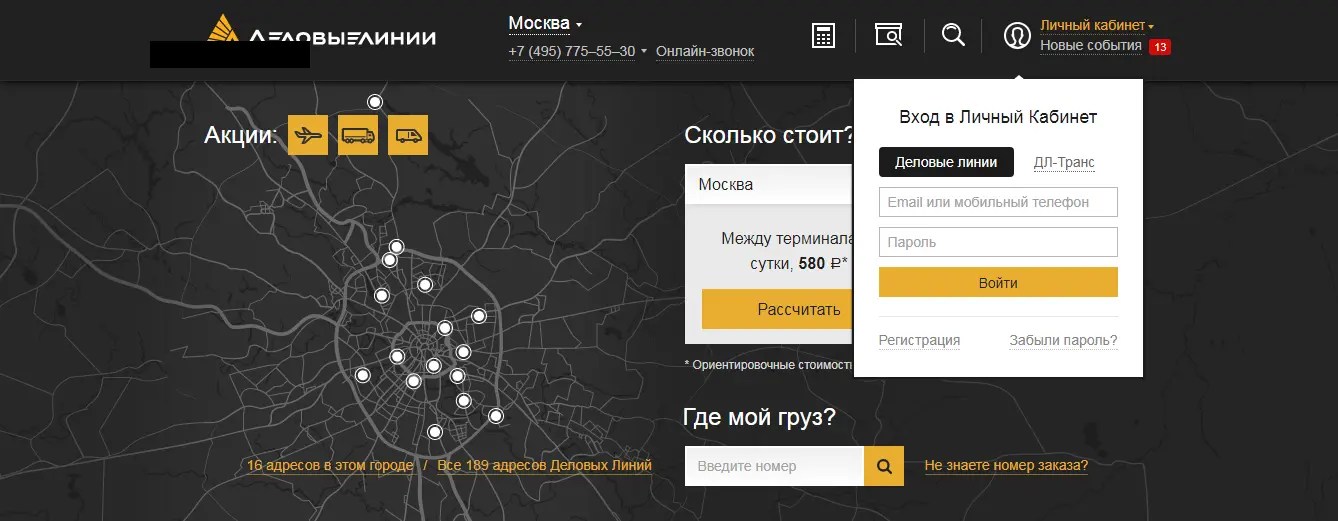Focus the Email или мобильный телефон field
Screen dimensions: 1338x521
(997, 202)
